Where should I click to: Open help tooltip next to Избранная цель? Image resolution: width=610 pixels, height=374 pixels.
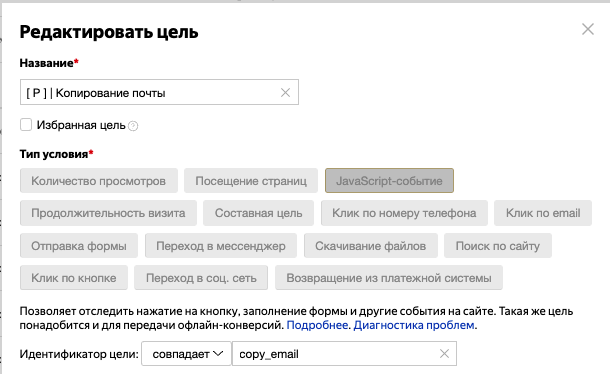[x=133, y=126]
